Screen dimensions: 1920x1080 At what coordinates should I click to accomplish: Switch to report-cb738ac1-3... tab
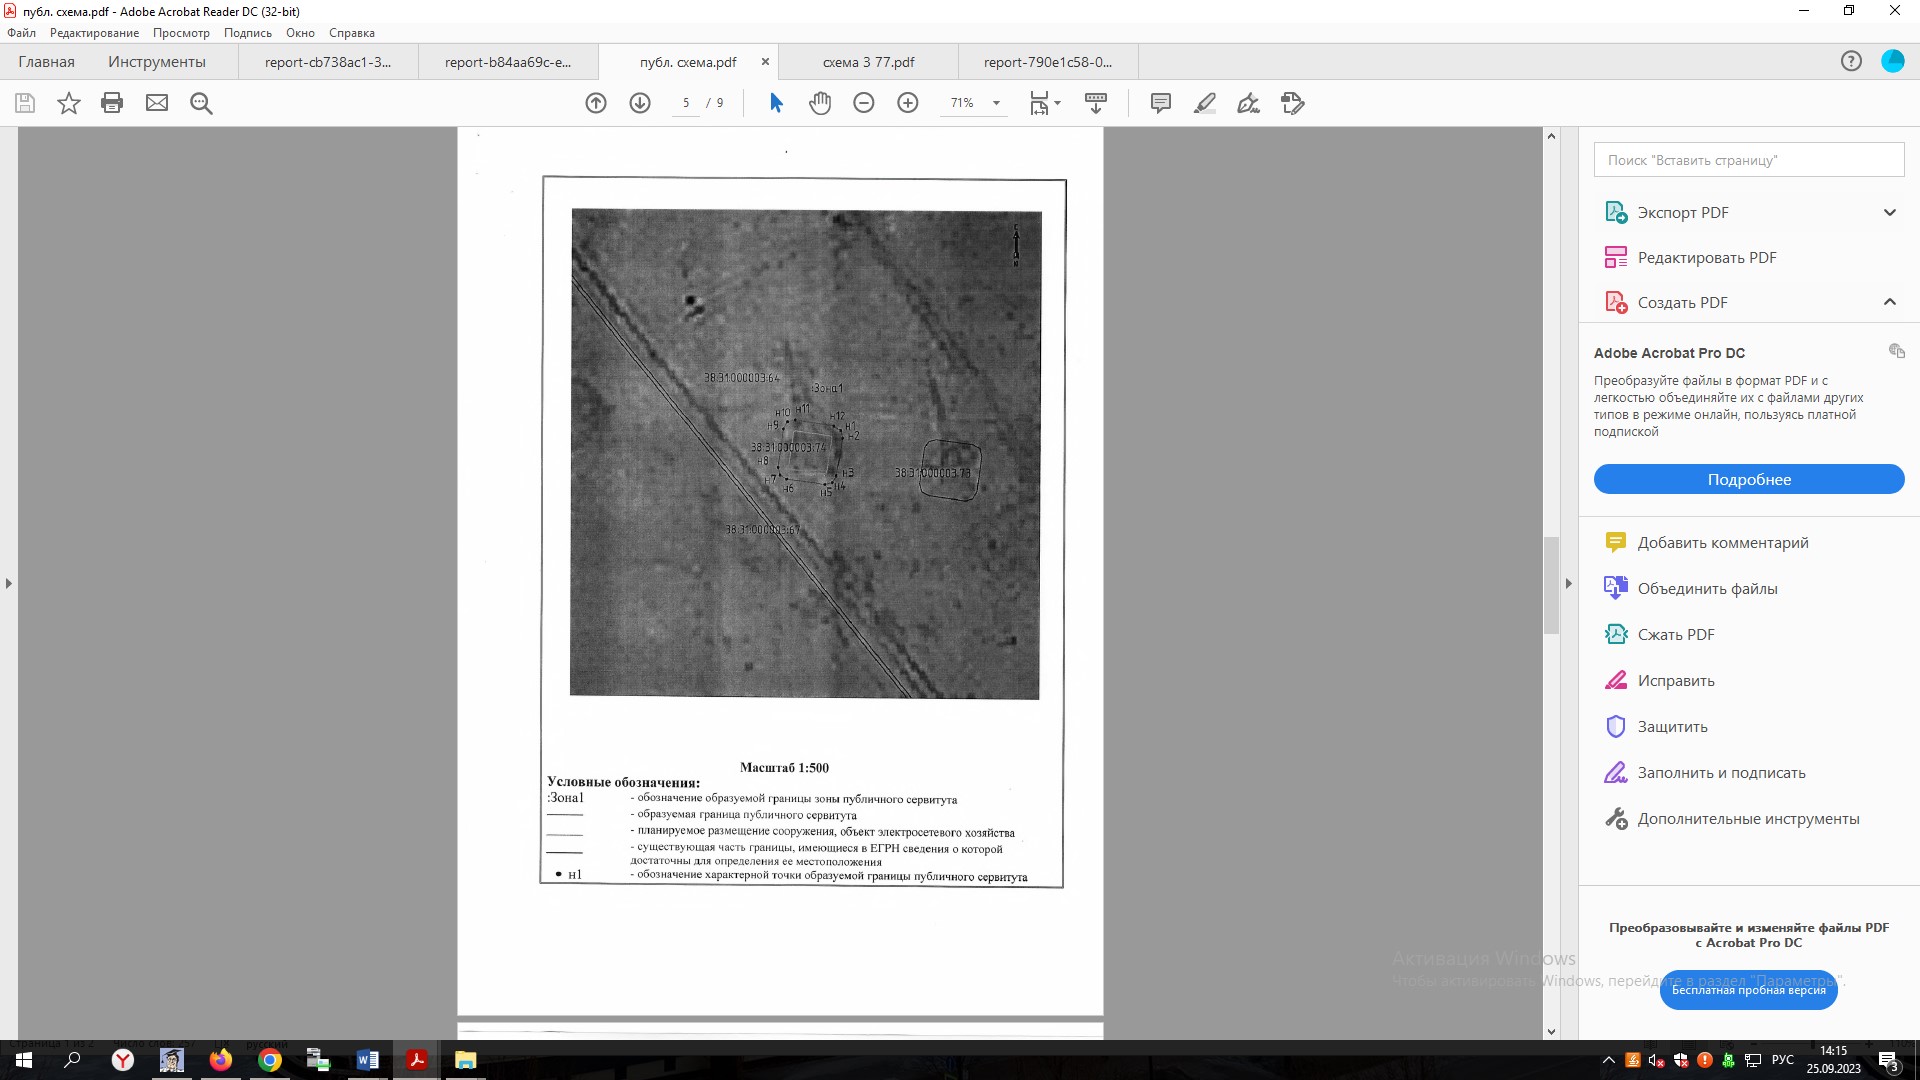328,61
